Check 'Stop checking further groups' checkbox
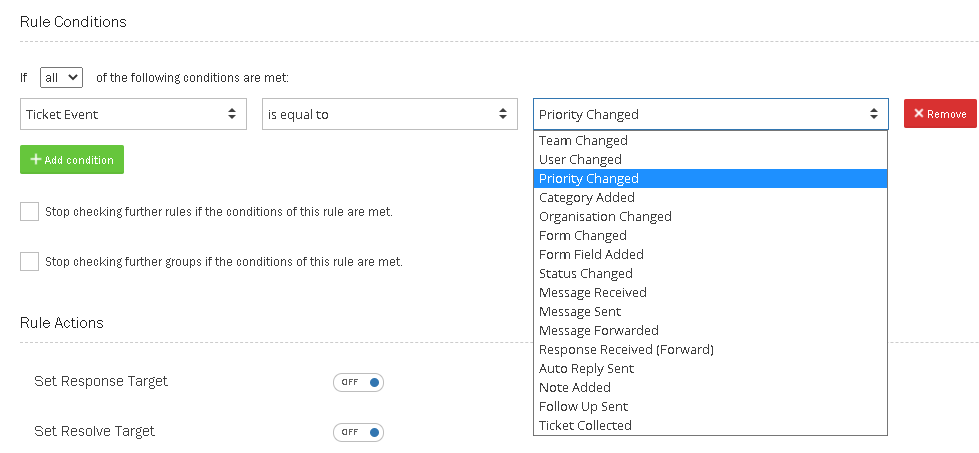 coord(30,261)
